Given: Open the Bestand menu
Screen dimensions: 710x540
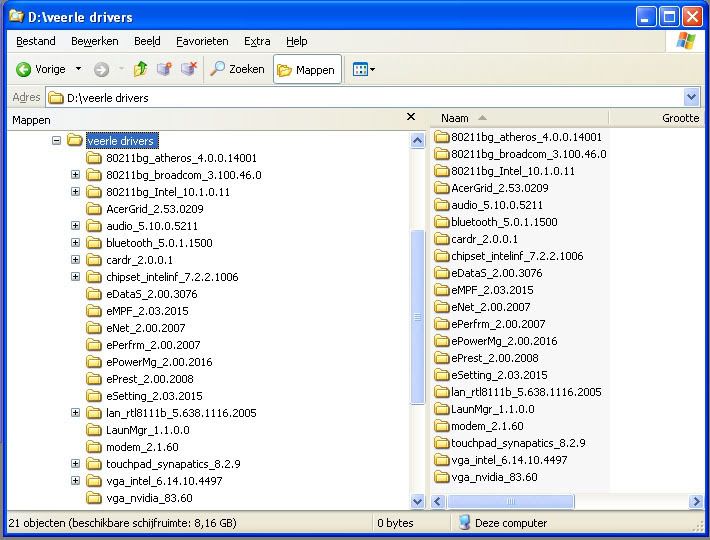Looking at the screenshot, I should click(36, 41).
